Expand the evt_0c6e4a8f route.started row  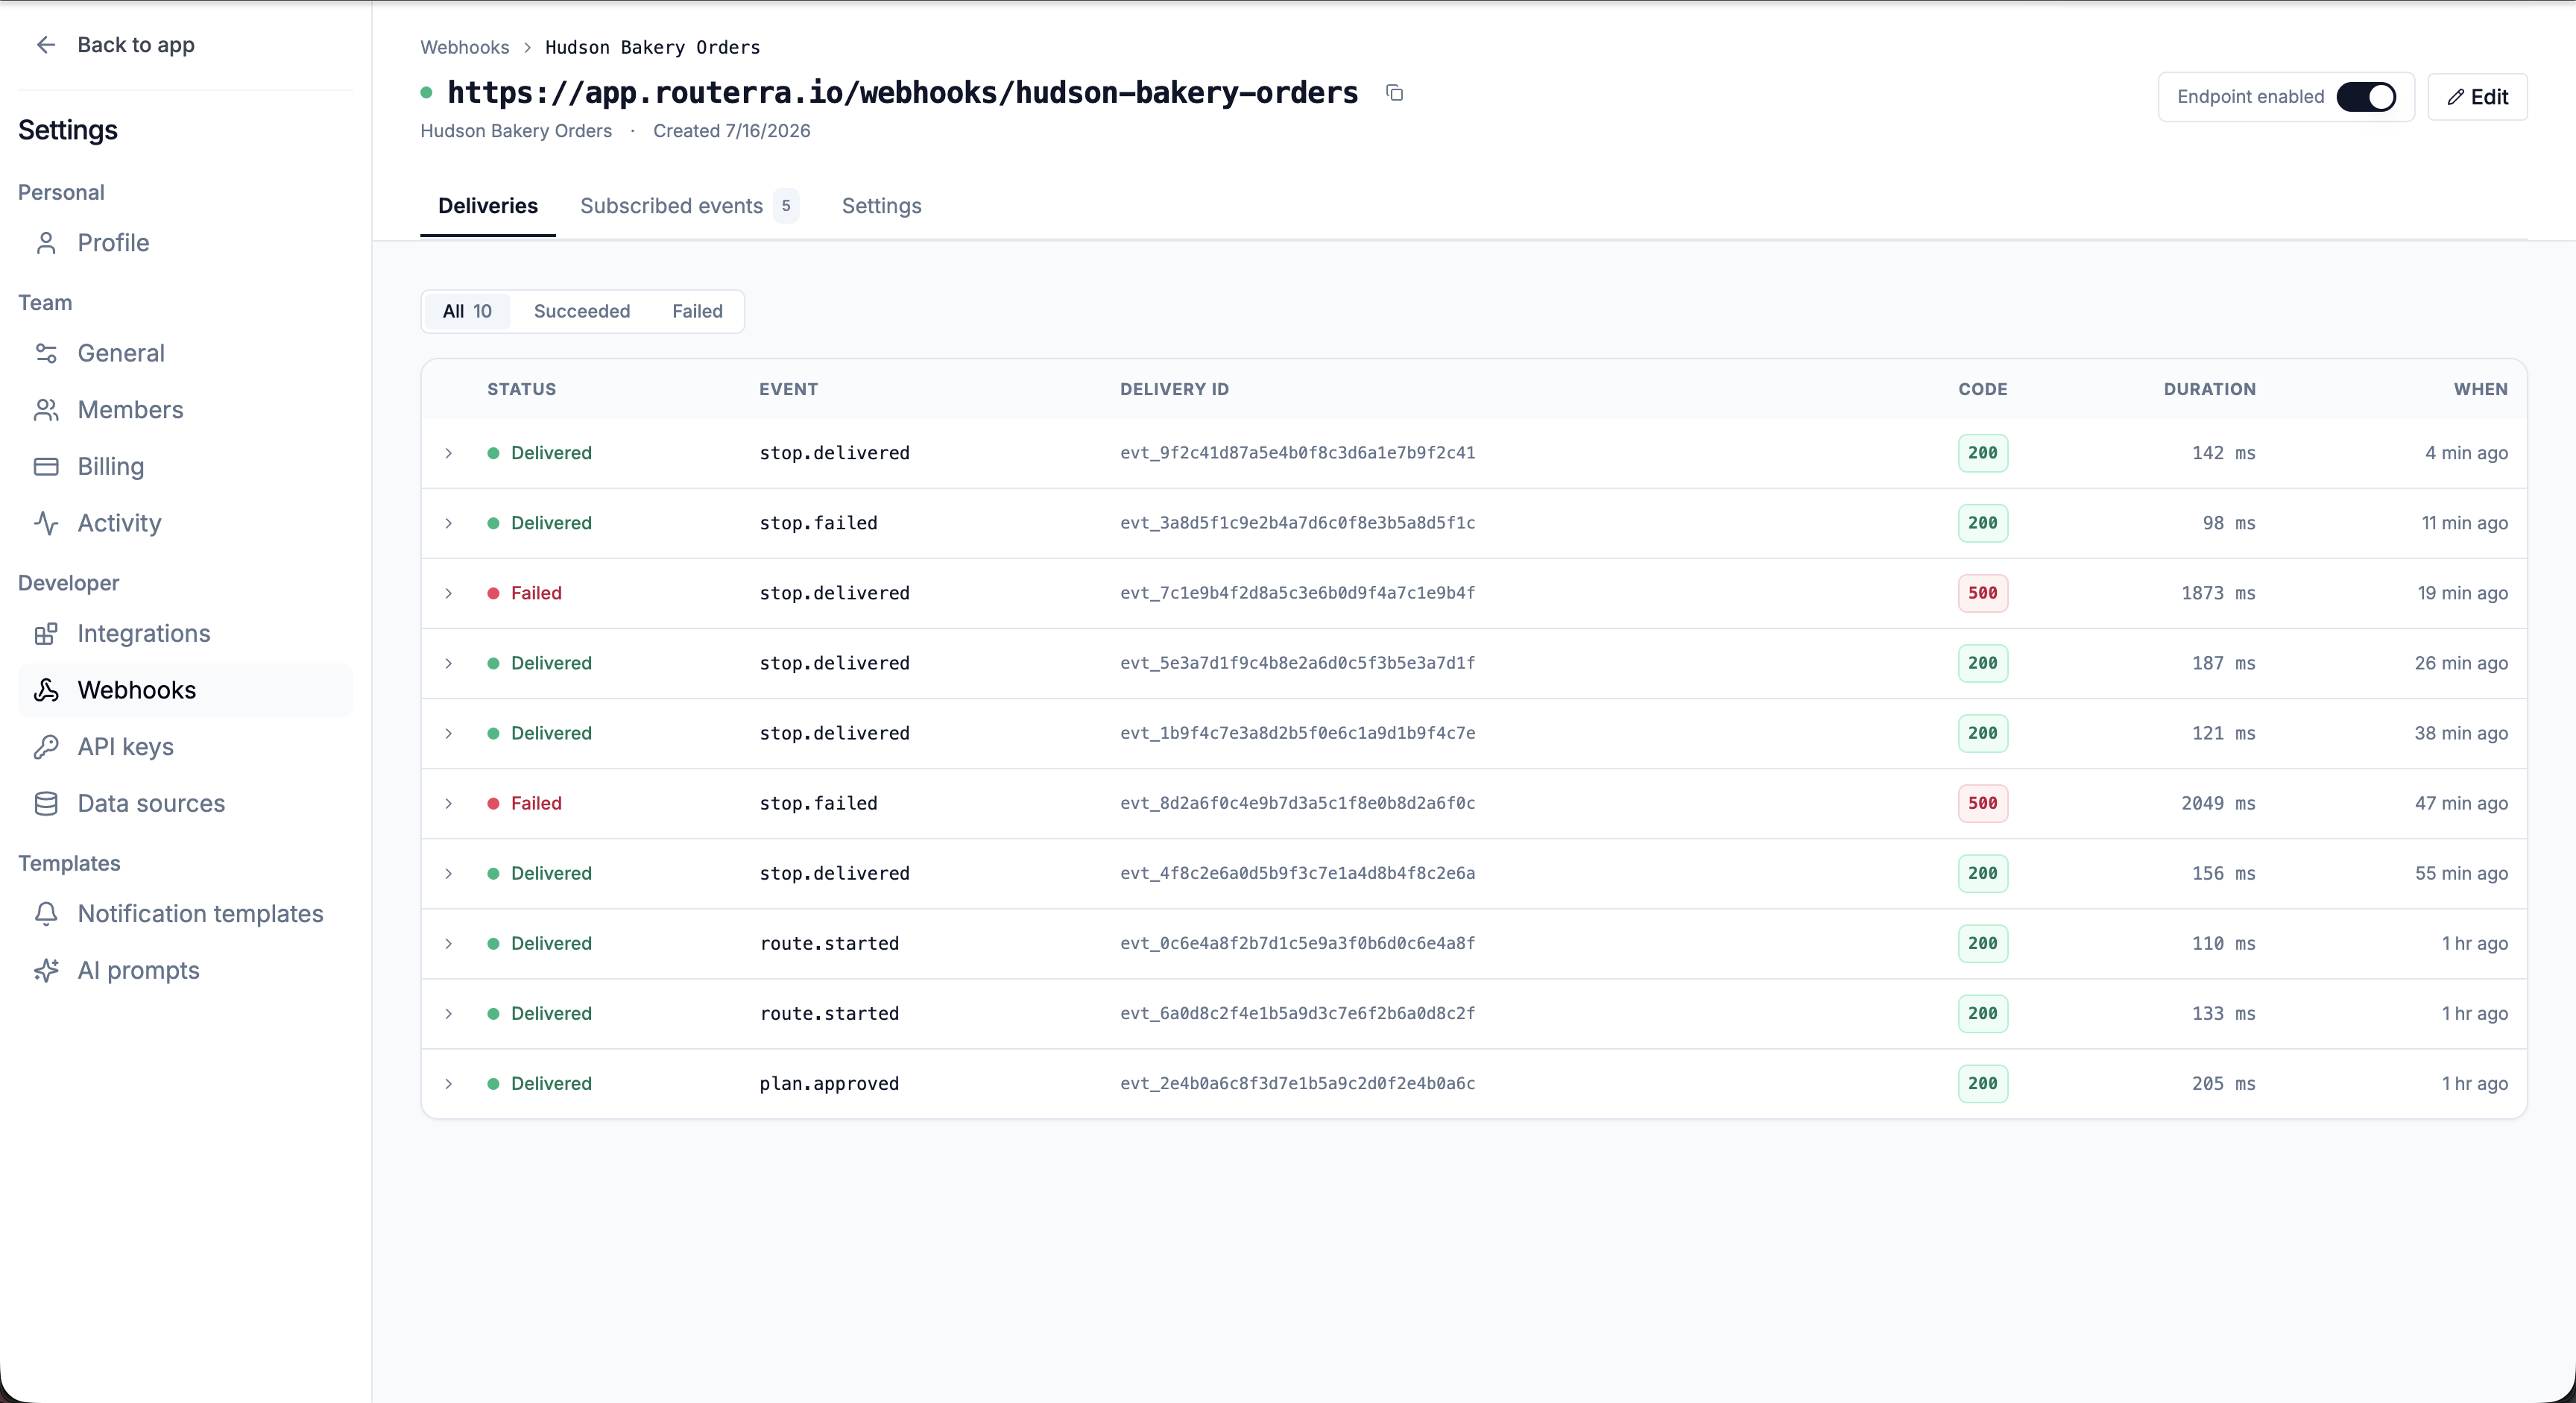tap(449, 943)
